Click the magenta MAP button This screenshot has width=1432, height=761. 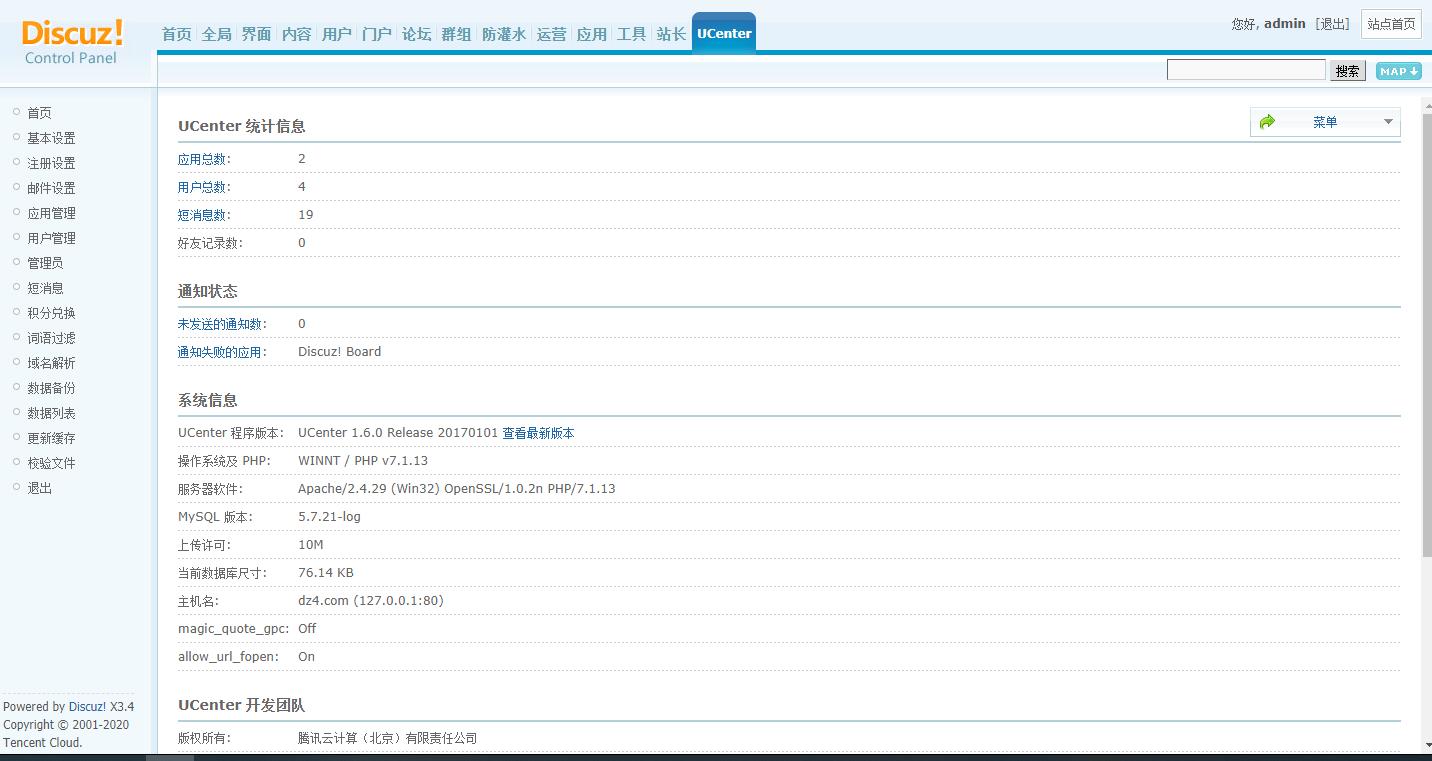(x=1397, y=71)
